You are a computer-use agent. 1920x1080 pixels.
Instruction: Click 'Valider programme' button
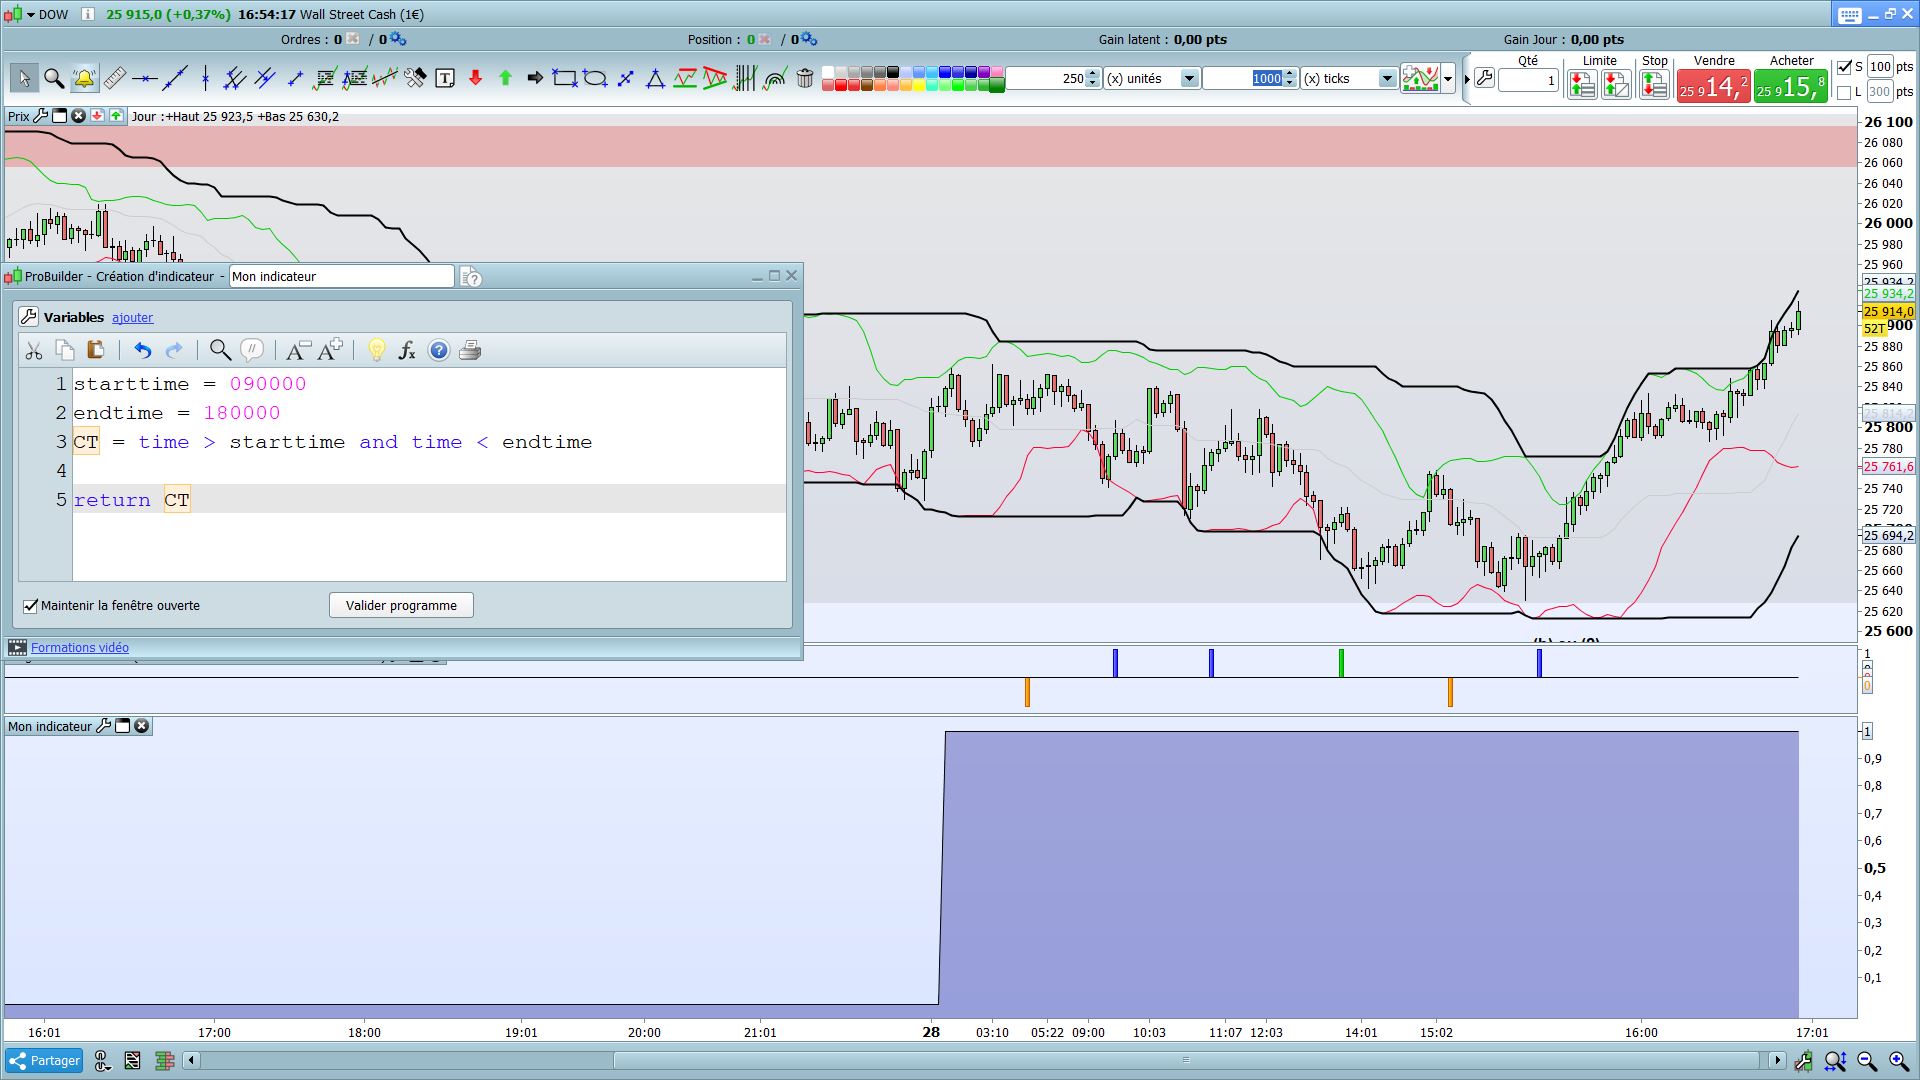(x=401, y=606)
